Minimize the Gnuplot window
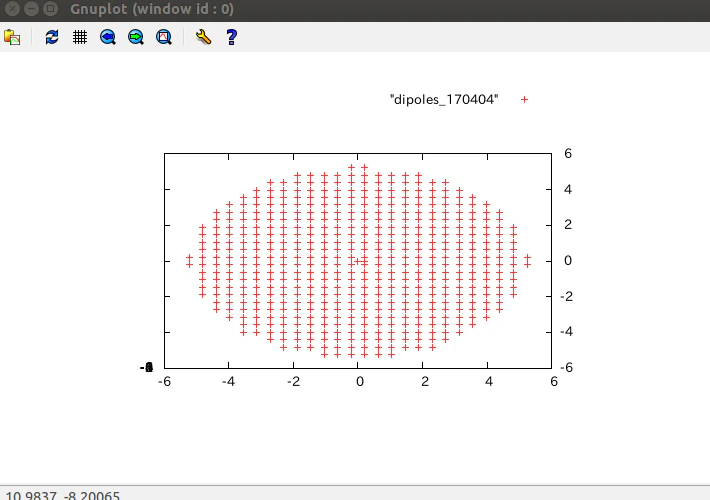 (31, 9)
